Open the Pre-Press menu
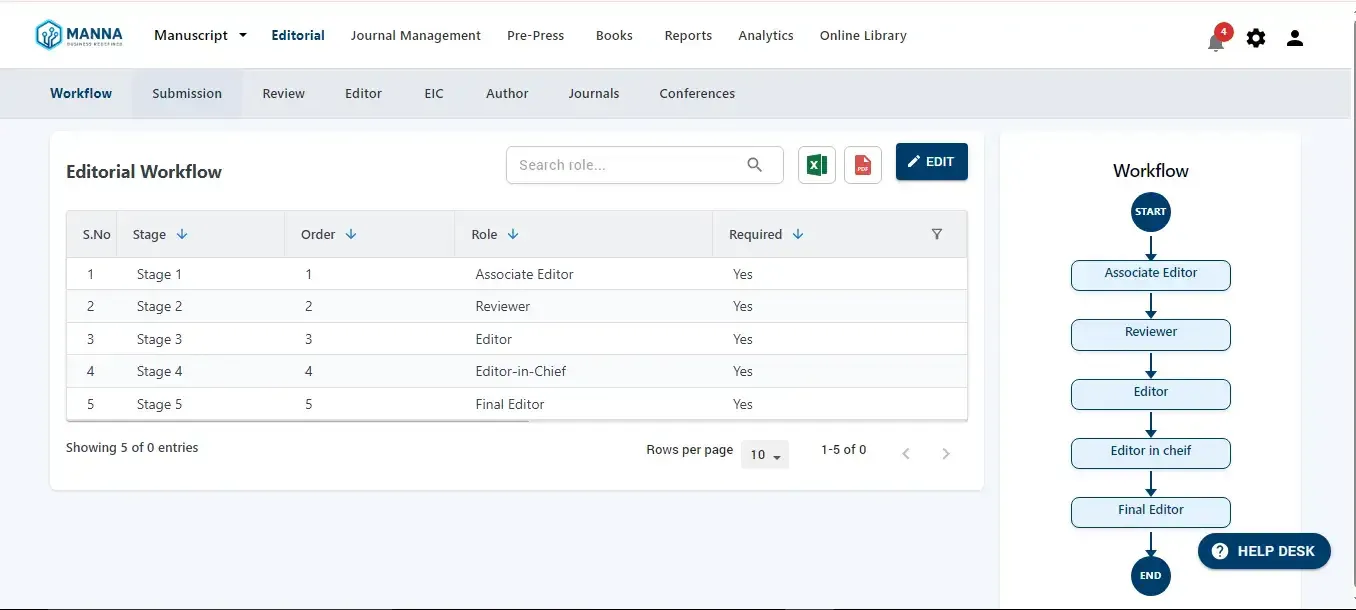 pyautogui.click(x=536, y=35)
